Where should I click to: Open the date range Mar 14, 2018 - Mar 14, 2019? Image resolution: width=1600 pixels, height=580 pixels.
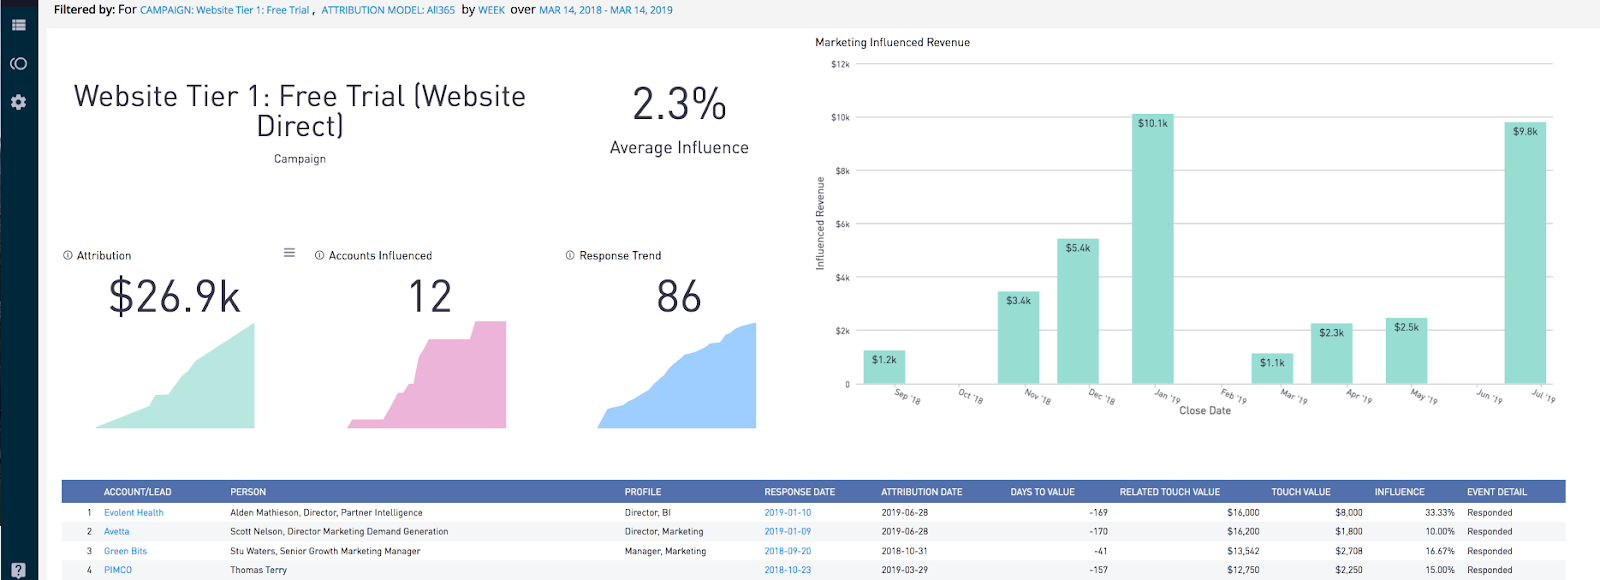(606, 10)
